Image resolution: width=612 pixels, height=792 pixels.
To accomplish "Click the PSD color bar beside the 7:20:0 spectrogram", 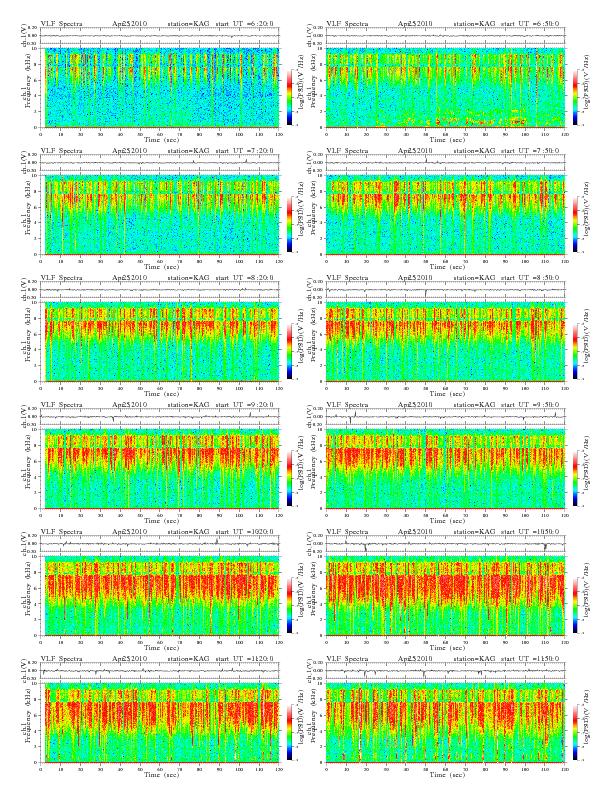I will pyautogui.click(x=289, y=224).
